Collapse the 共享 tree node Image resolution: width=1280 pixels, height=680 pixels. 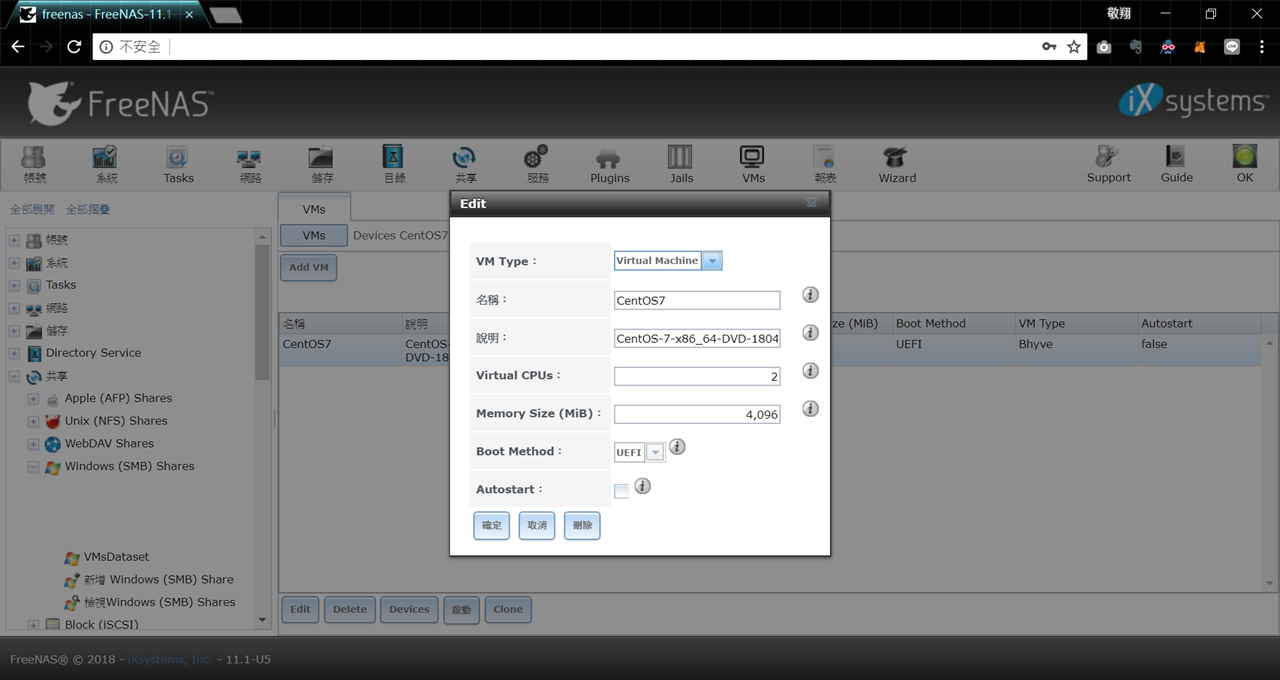point(14,377)
